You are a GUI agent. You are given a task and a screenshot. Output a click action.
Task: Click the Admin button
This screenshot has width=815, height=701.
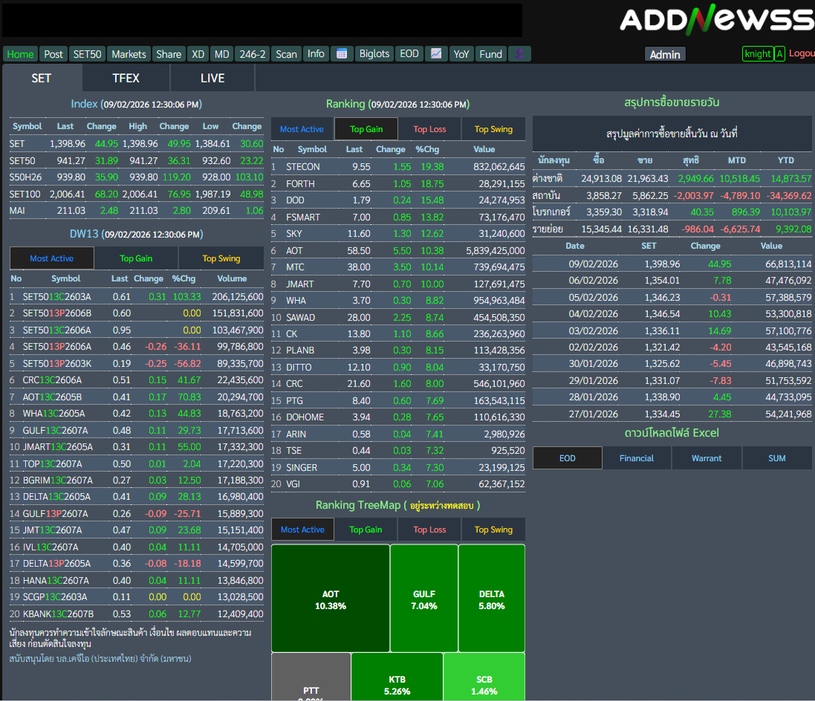[665, 55]
